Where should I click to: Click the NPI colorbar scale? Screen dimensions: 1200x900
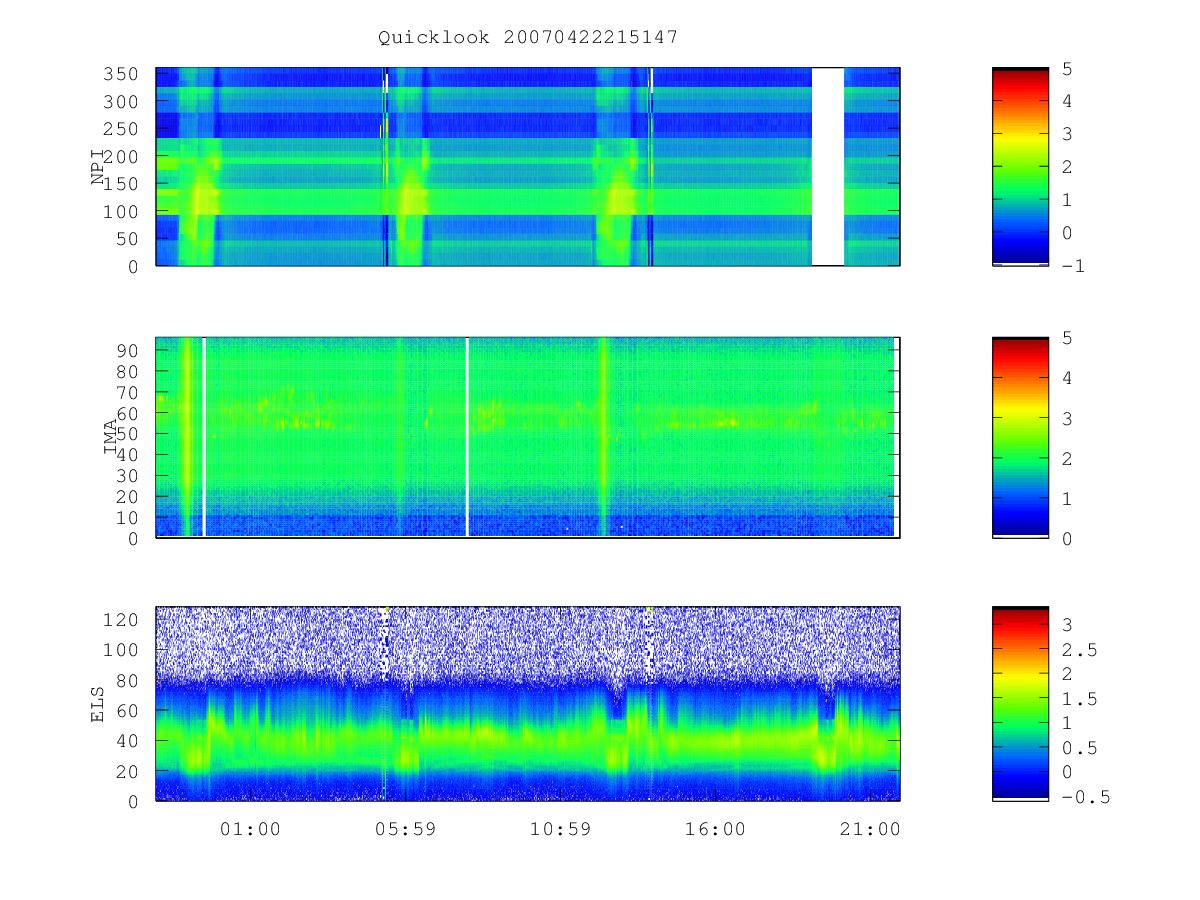[x=1020, y=167]
